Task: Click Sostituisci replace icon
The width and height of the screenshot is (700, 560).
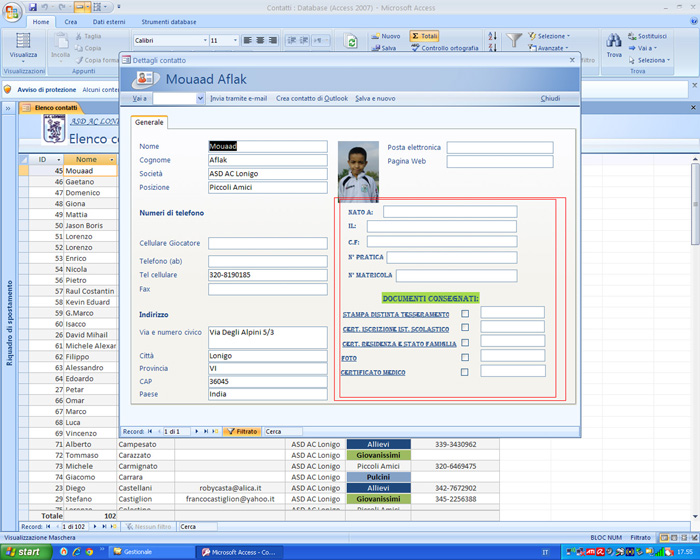Action: point(632,36)
